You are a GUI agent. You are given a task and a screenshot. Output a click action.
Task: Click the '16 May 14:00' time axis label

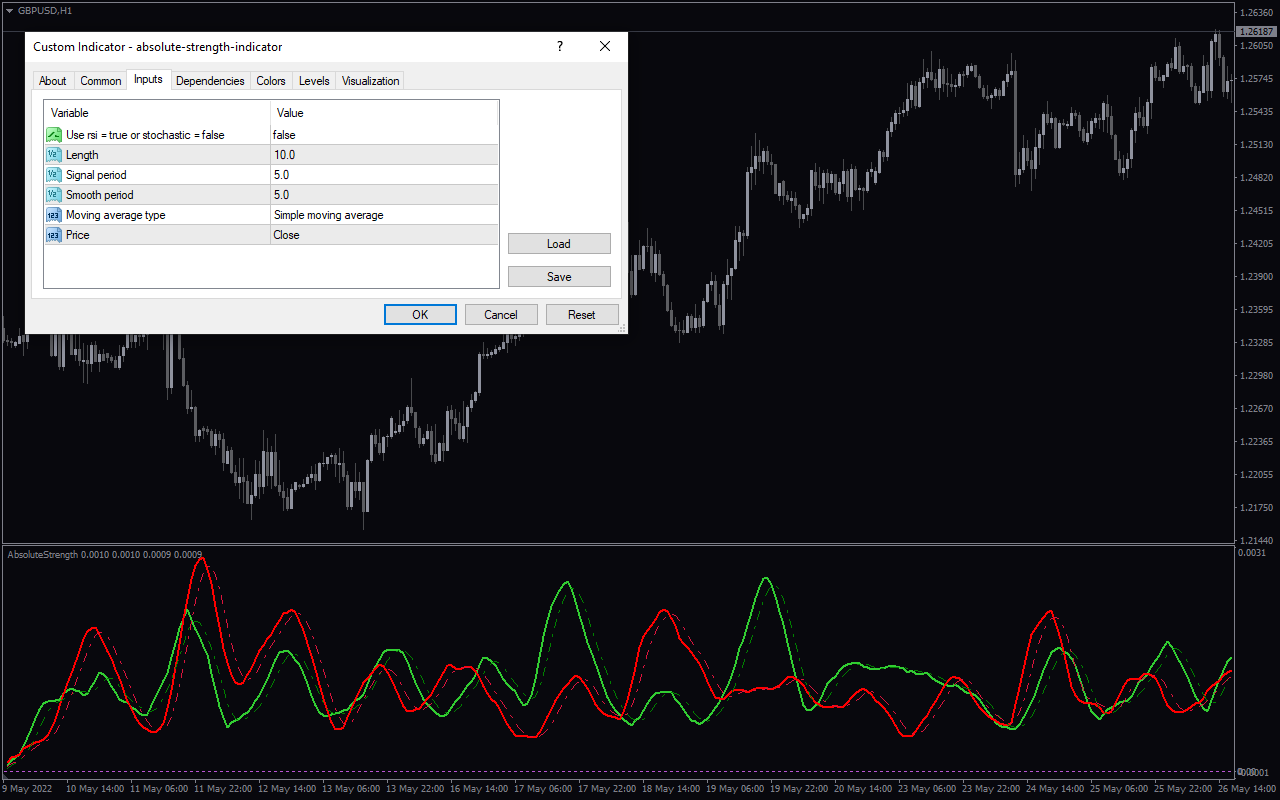478,789
